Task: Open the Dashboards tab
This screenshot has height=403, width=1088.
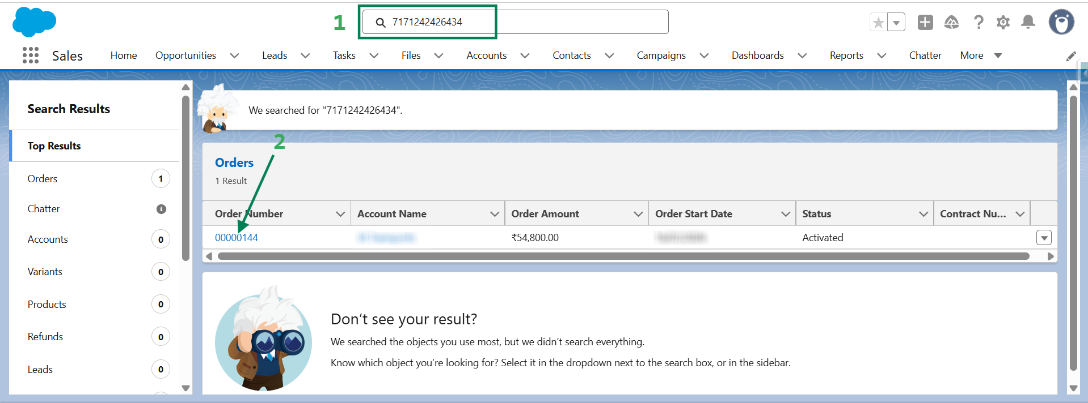Action: click(758, 55)
